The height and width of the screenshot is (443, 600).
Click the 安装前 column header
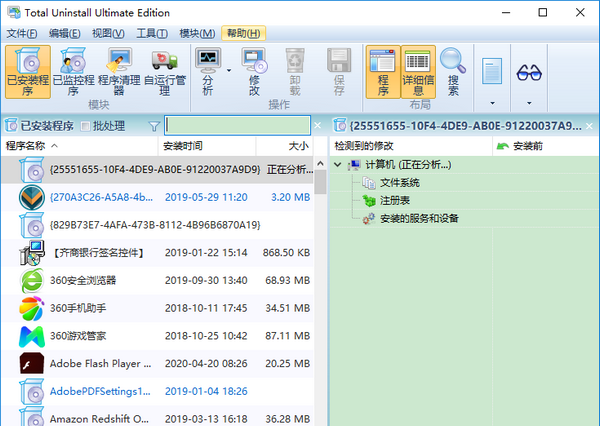[546, 146]
